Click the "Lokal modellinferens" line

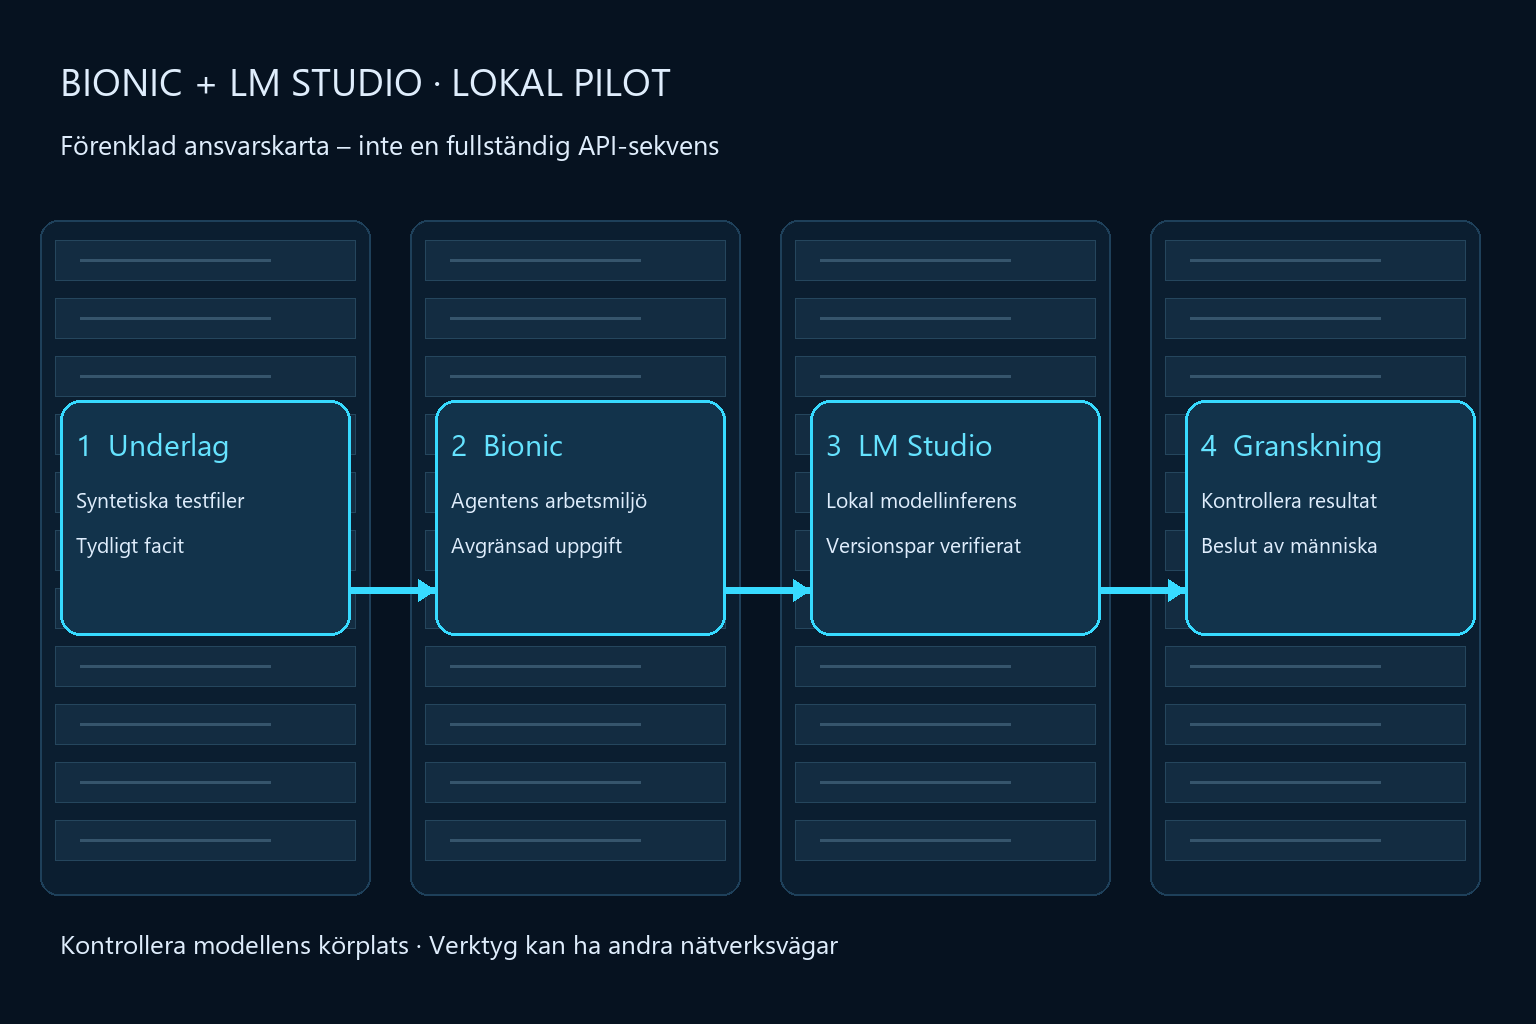click(x=921, y=501)
